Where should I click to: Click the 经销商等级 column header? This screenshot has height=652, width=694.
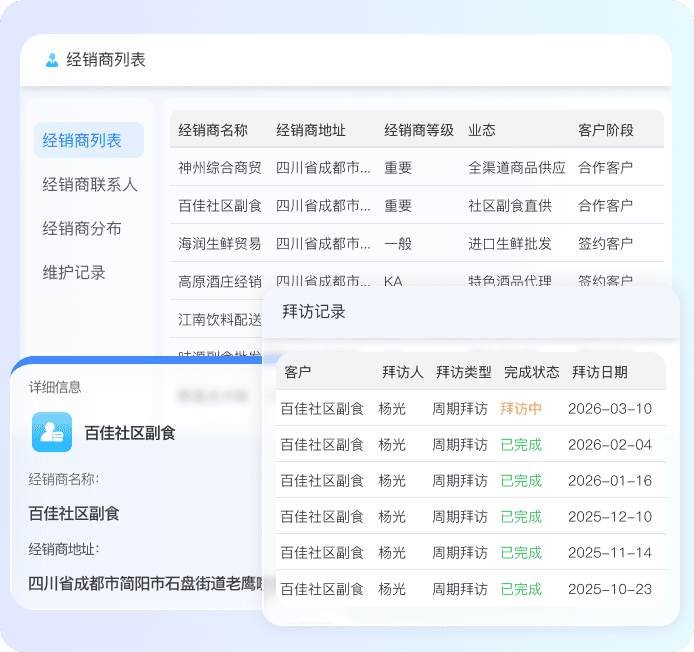419,130
